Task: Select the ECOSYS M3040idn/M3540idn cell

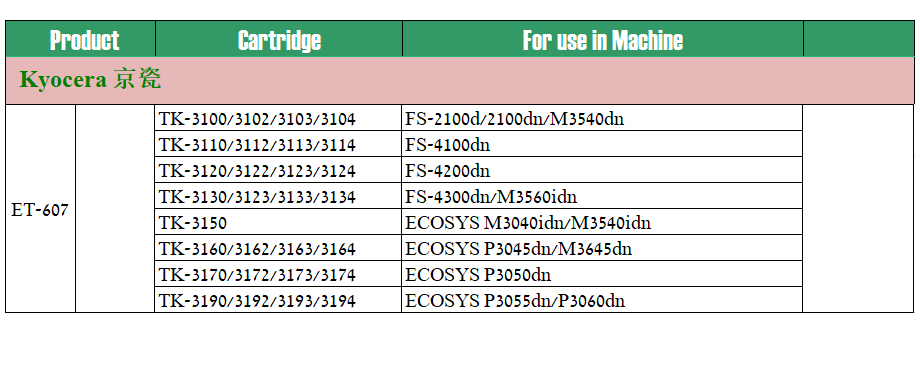Action: pos(602,222)
